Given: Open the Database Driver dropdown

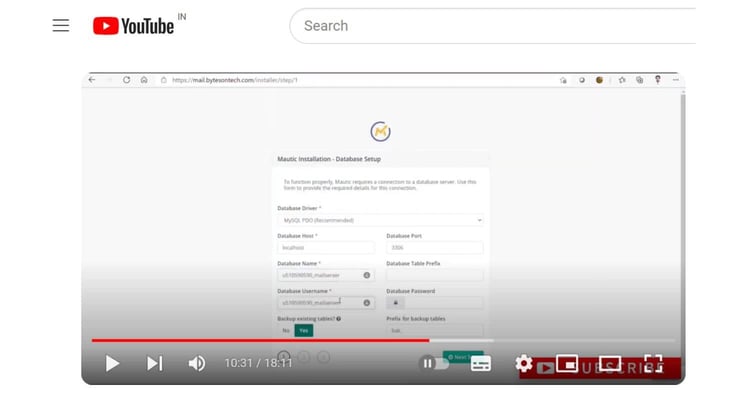Looking at the screenshot, I should pos(380,220).
